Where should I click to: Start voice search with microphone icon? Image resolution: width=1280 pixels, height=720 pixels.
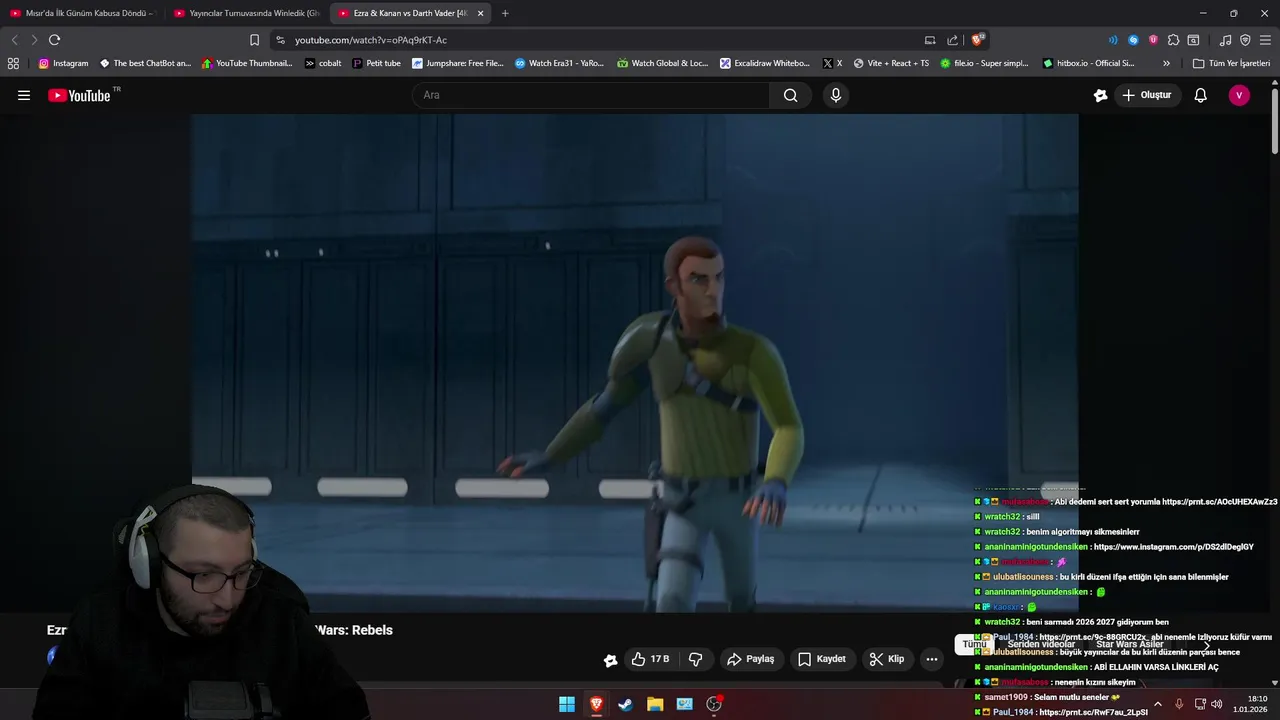[836, 95]
